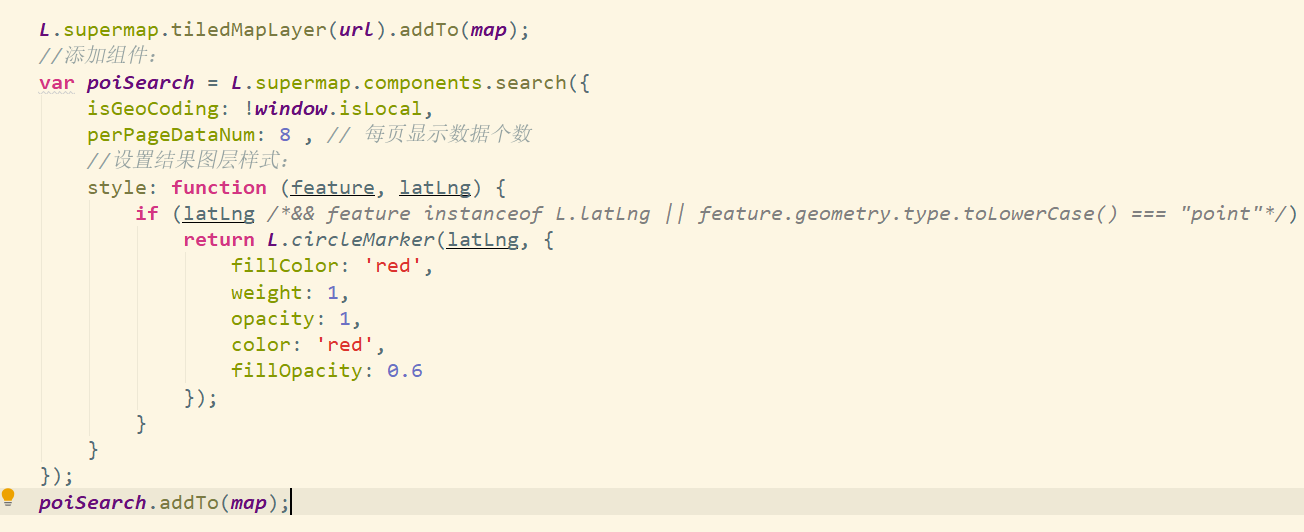Click the "var" keyword
Viewport: 1304px width, 532px height.
57,82
